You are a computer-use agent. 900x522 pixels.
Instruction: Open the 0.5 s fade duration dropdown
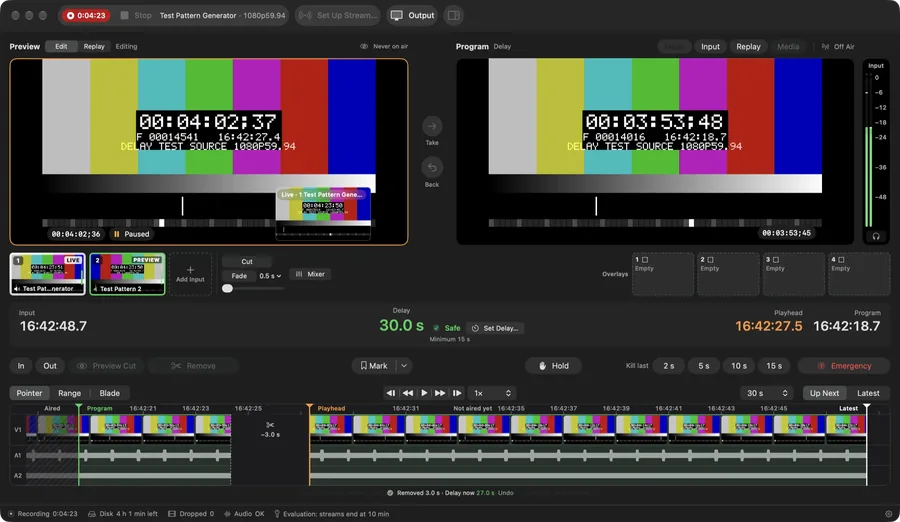[x=270, y=276]
